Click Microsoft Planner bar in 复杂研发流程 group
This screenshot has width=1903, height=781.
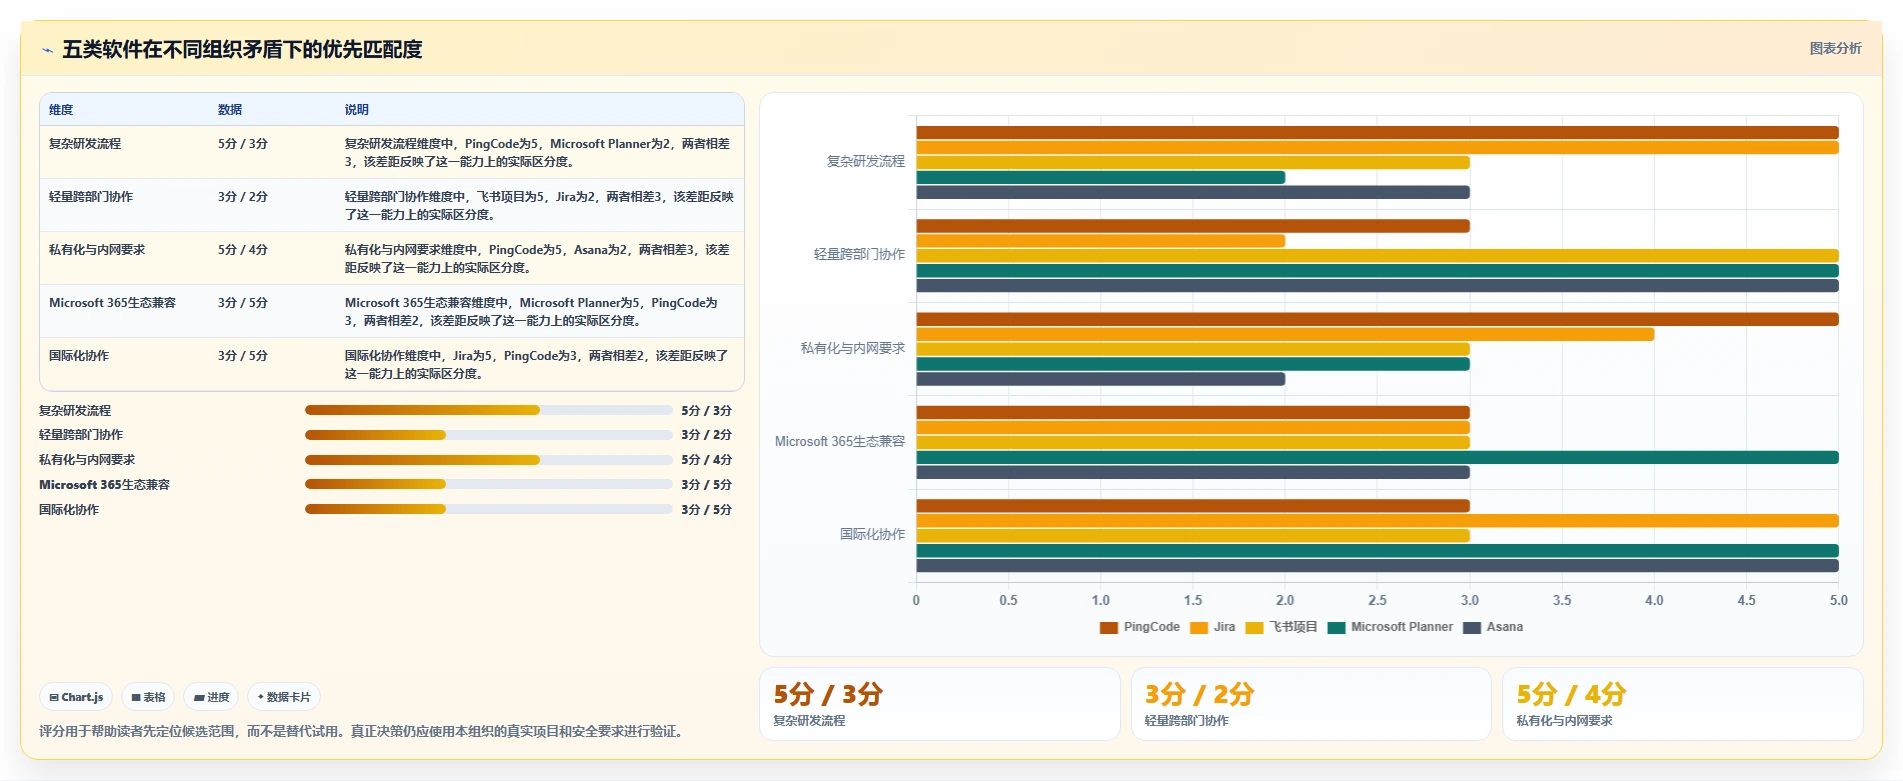coord(1100,177)
